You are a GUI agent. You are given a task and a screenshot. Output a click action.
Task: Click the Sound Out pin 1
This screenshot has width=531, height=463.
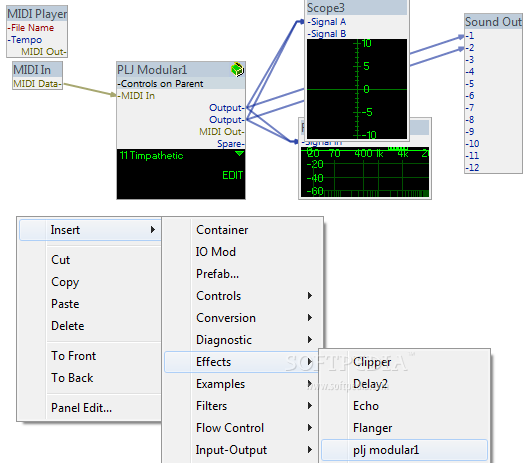pyautogui.click(x=469, y=36)
